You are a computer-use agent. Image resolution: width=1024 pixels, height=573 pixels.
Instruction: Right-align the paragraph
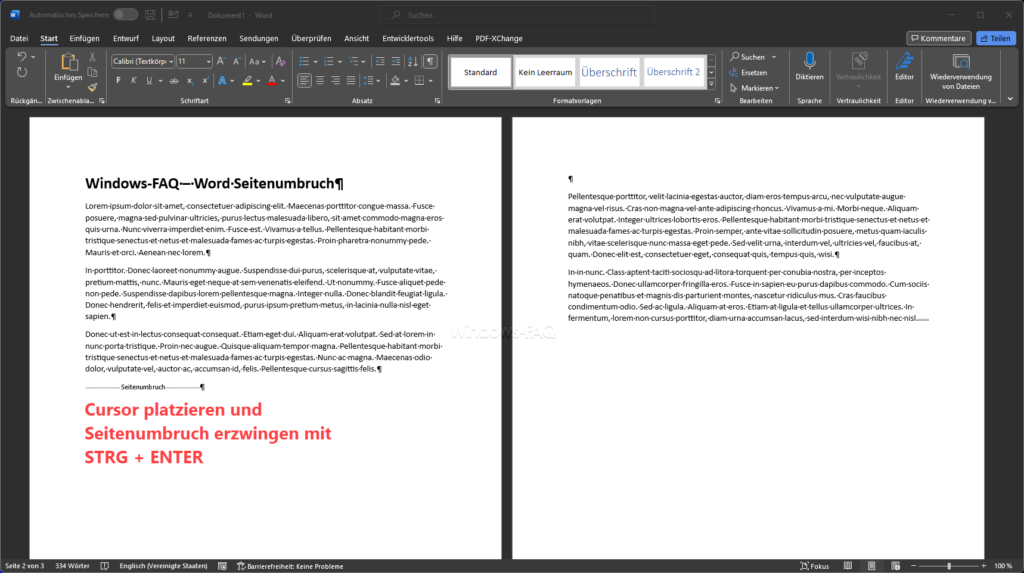point(336,81)
